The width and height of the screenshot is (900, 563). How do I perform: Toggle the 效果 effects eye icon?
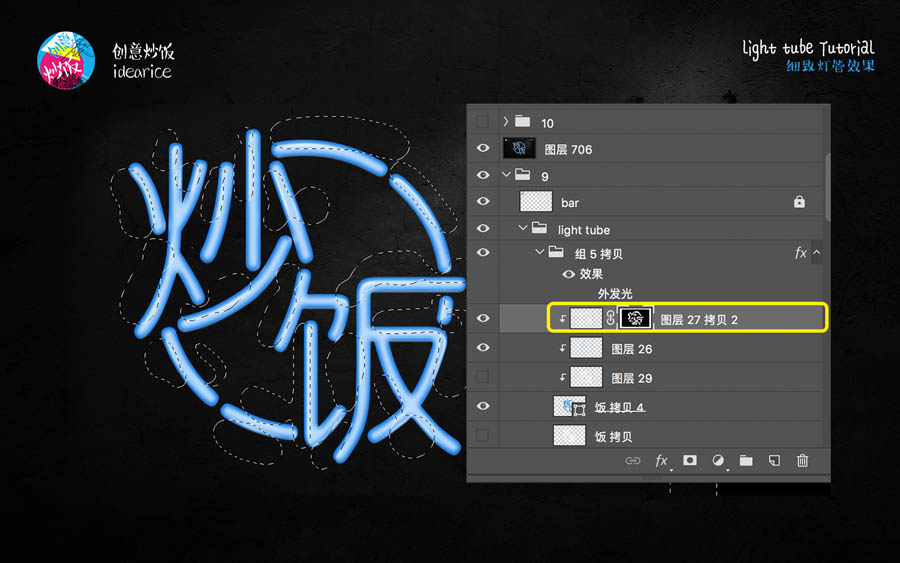point(568,274)
